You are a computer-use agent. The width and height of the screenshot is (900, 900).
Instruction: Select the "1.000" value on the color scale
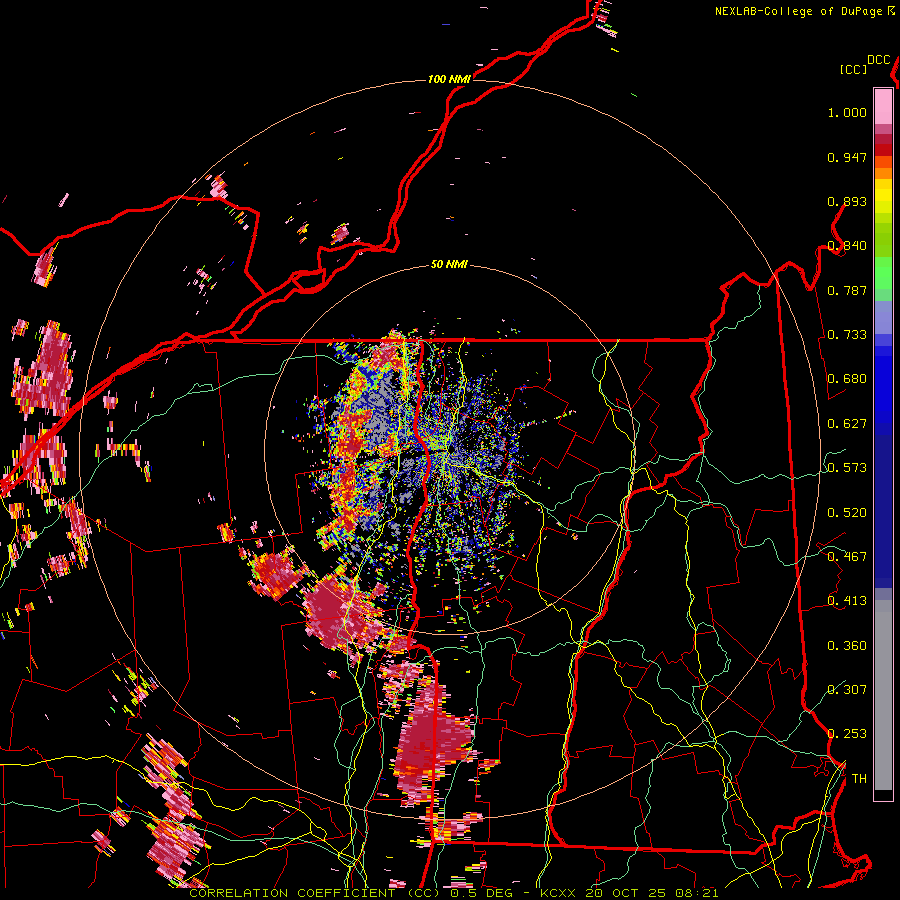pos(847,112)
